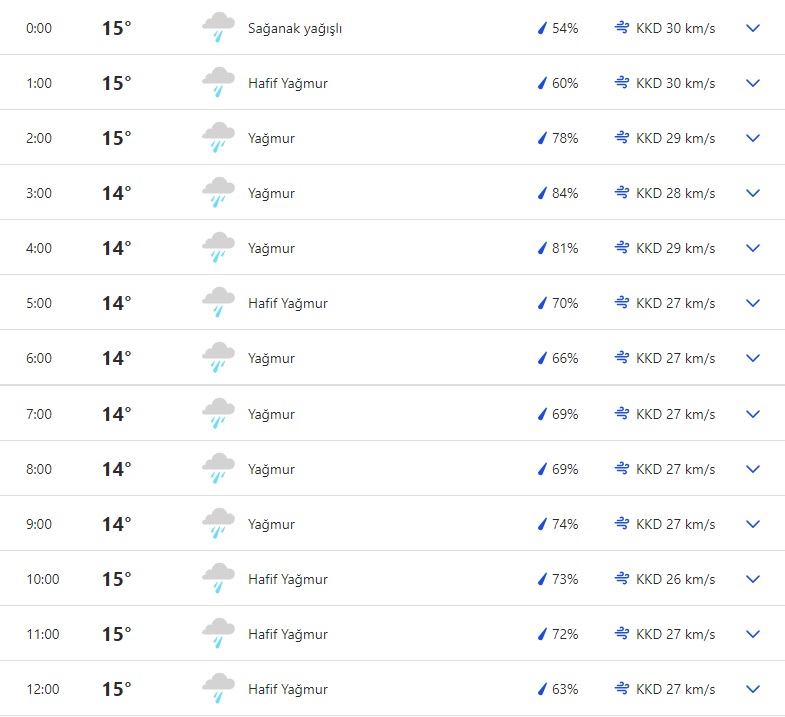This screenshot has width=785, height=717.
Task: Click the wind icon at 6:00
Action: click(622, 358)
